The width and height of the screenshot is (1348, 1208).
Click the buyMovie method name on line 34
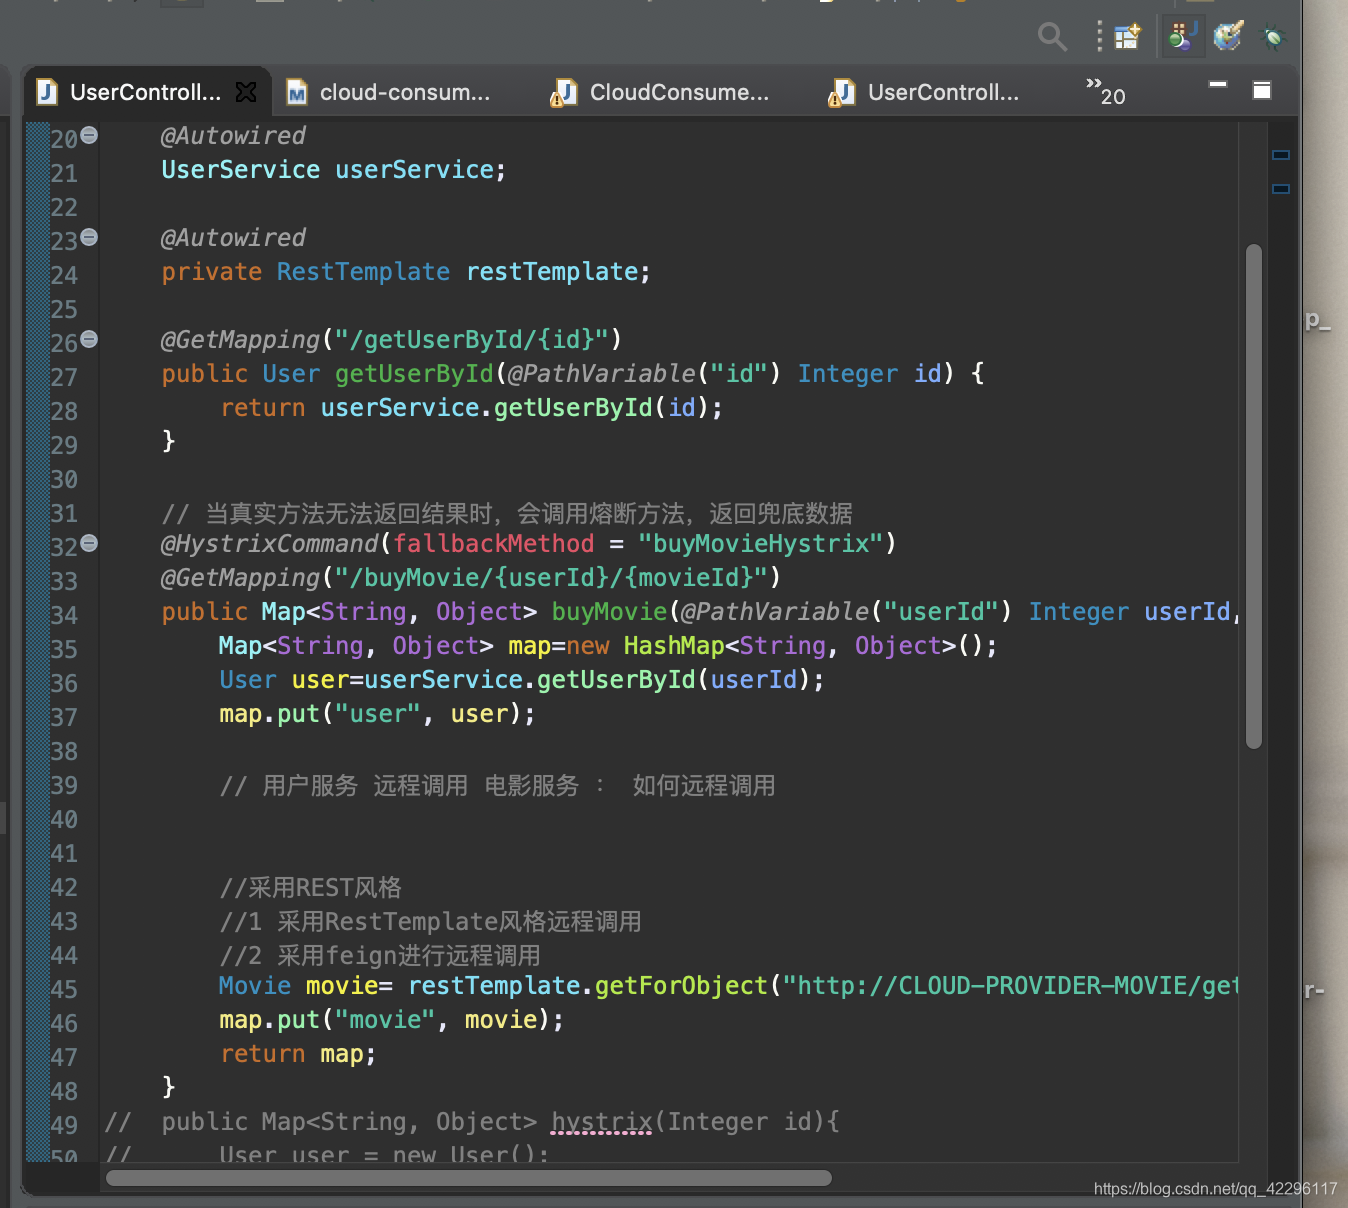pyautogui.click(x=609, y=611)
